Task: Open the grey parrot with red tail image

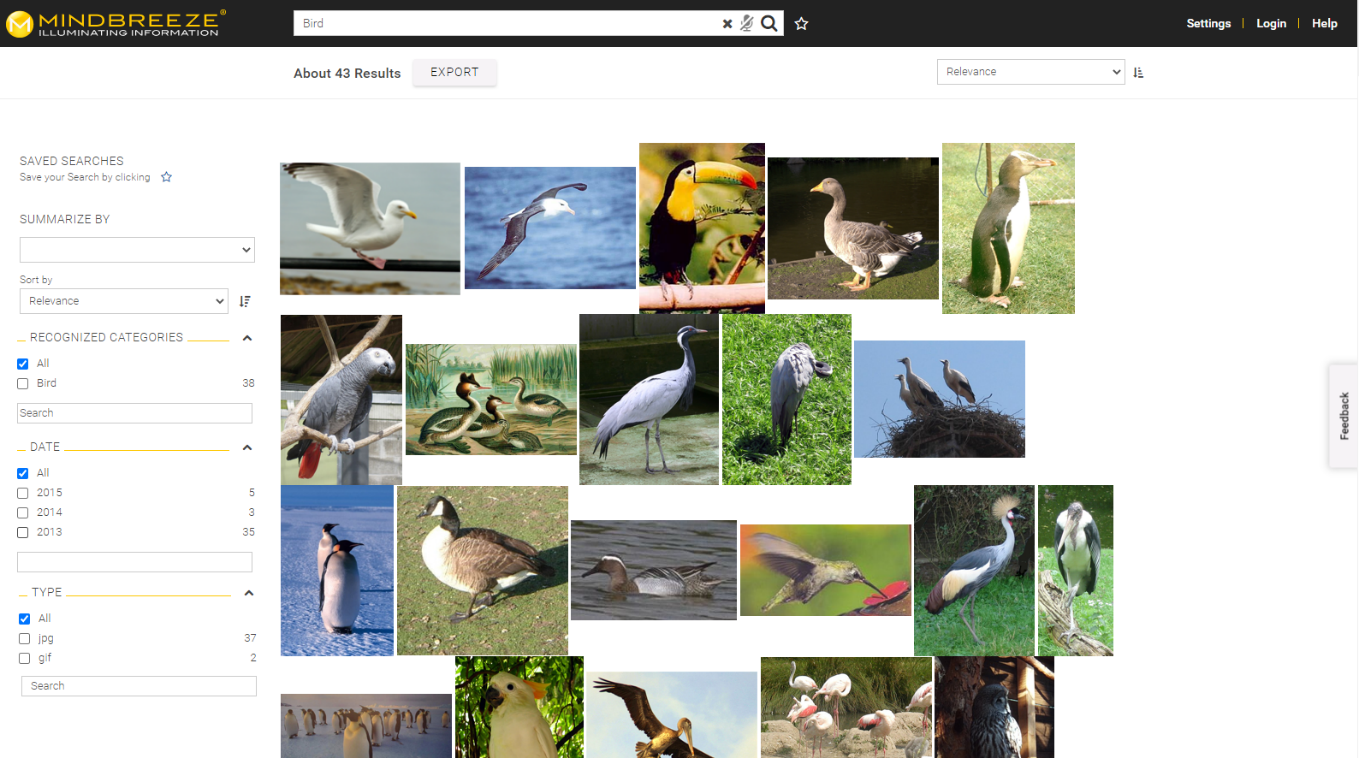Action: coord(341,400)
